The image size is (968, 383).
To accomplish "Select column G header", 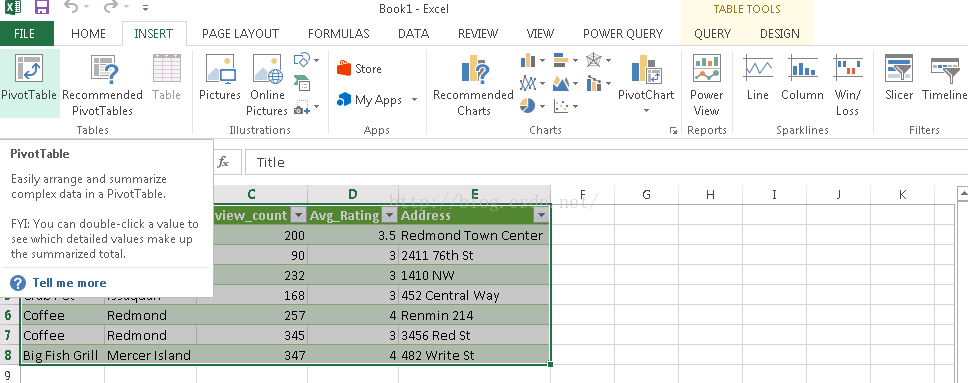I will [646, 195].
